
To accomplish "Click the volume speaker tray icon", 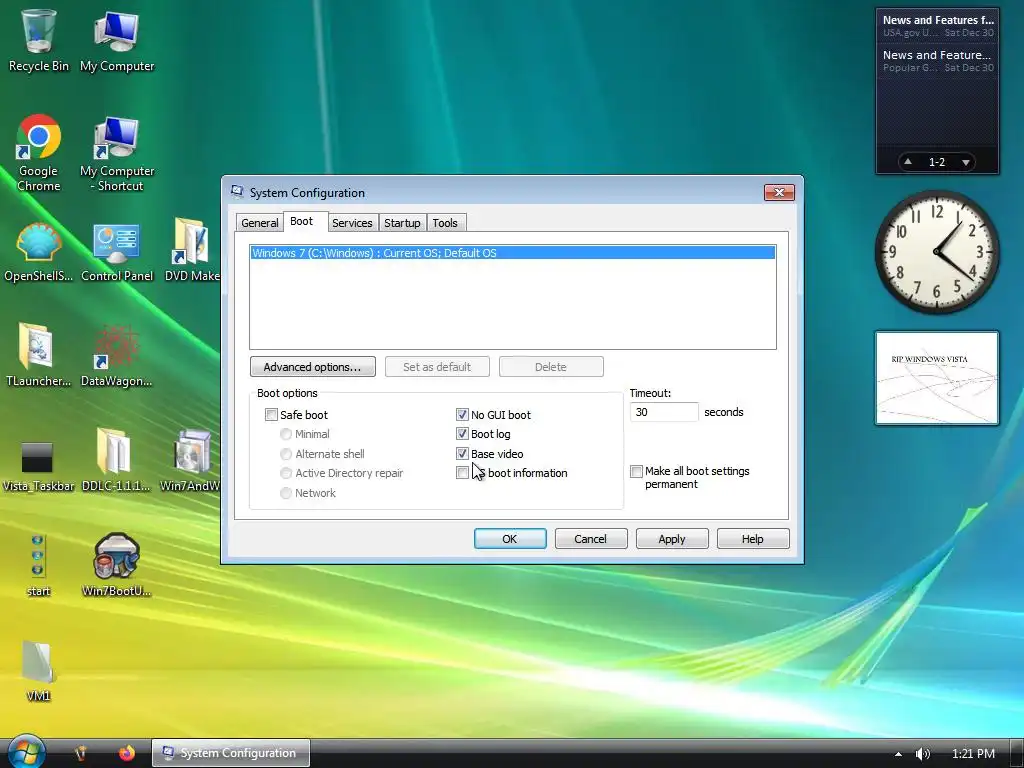I will pyautogui.click(x=923, y=754).
